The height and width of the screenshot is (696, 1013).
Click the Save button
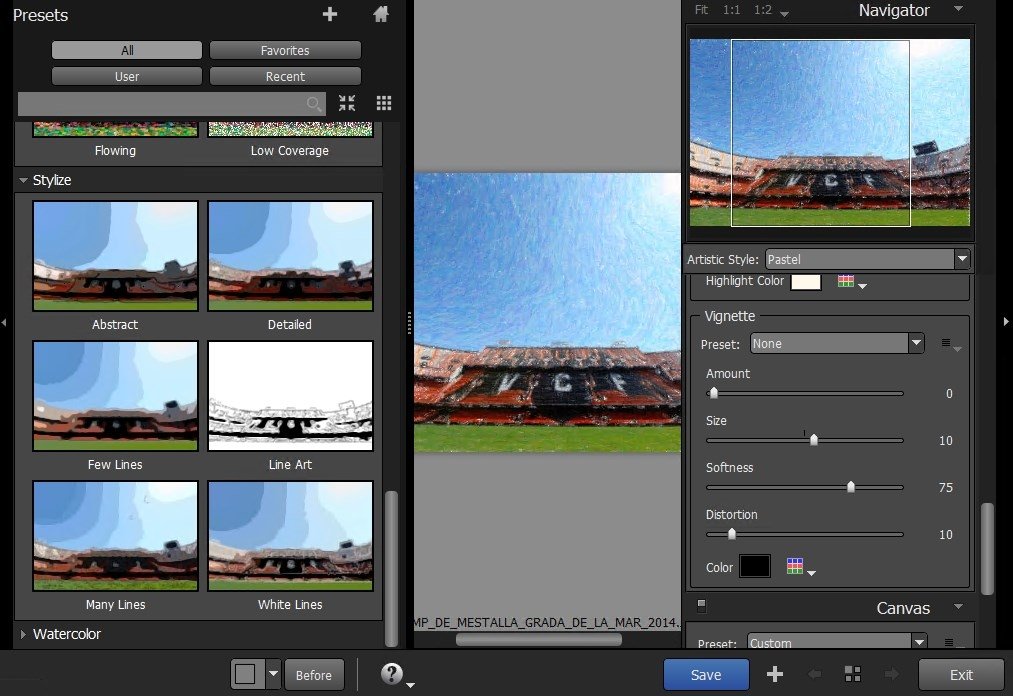[x=706, y=675]
